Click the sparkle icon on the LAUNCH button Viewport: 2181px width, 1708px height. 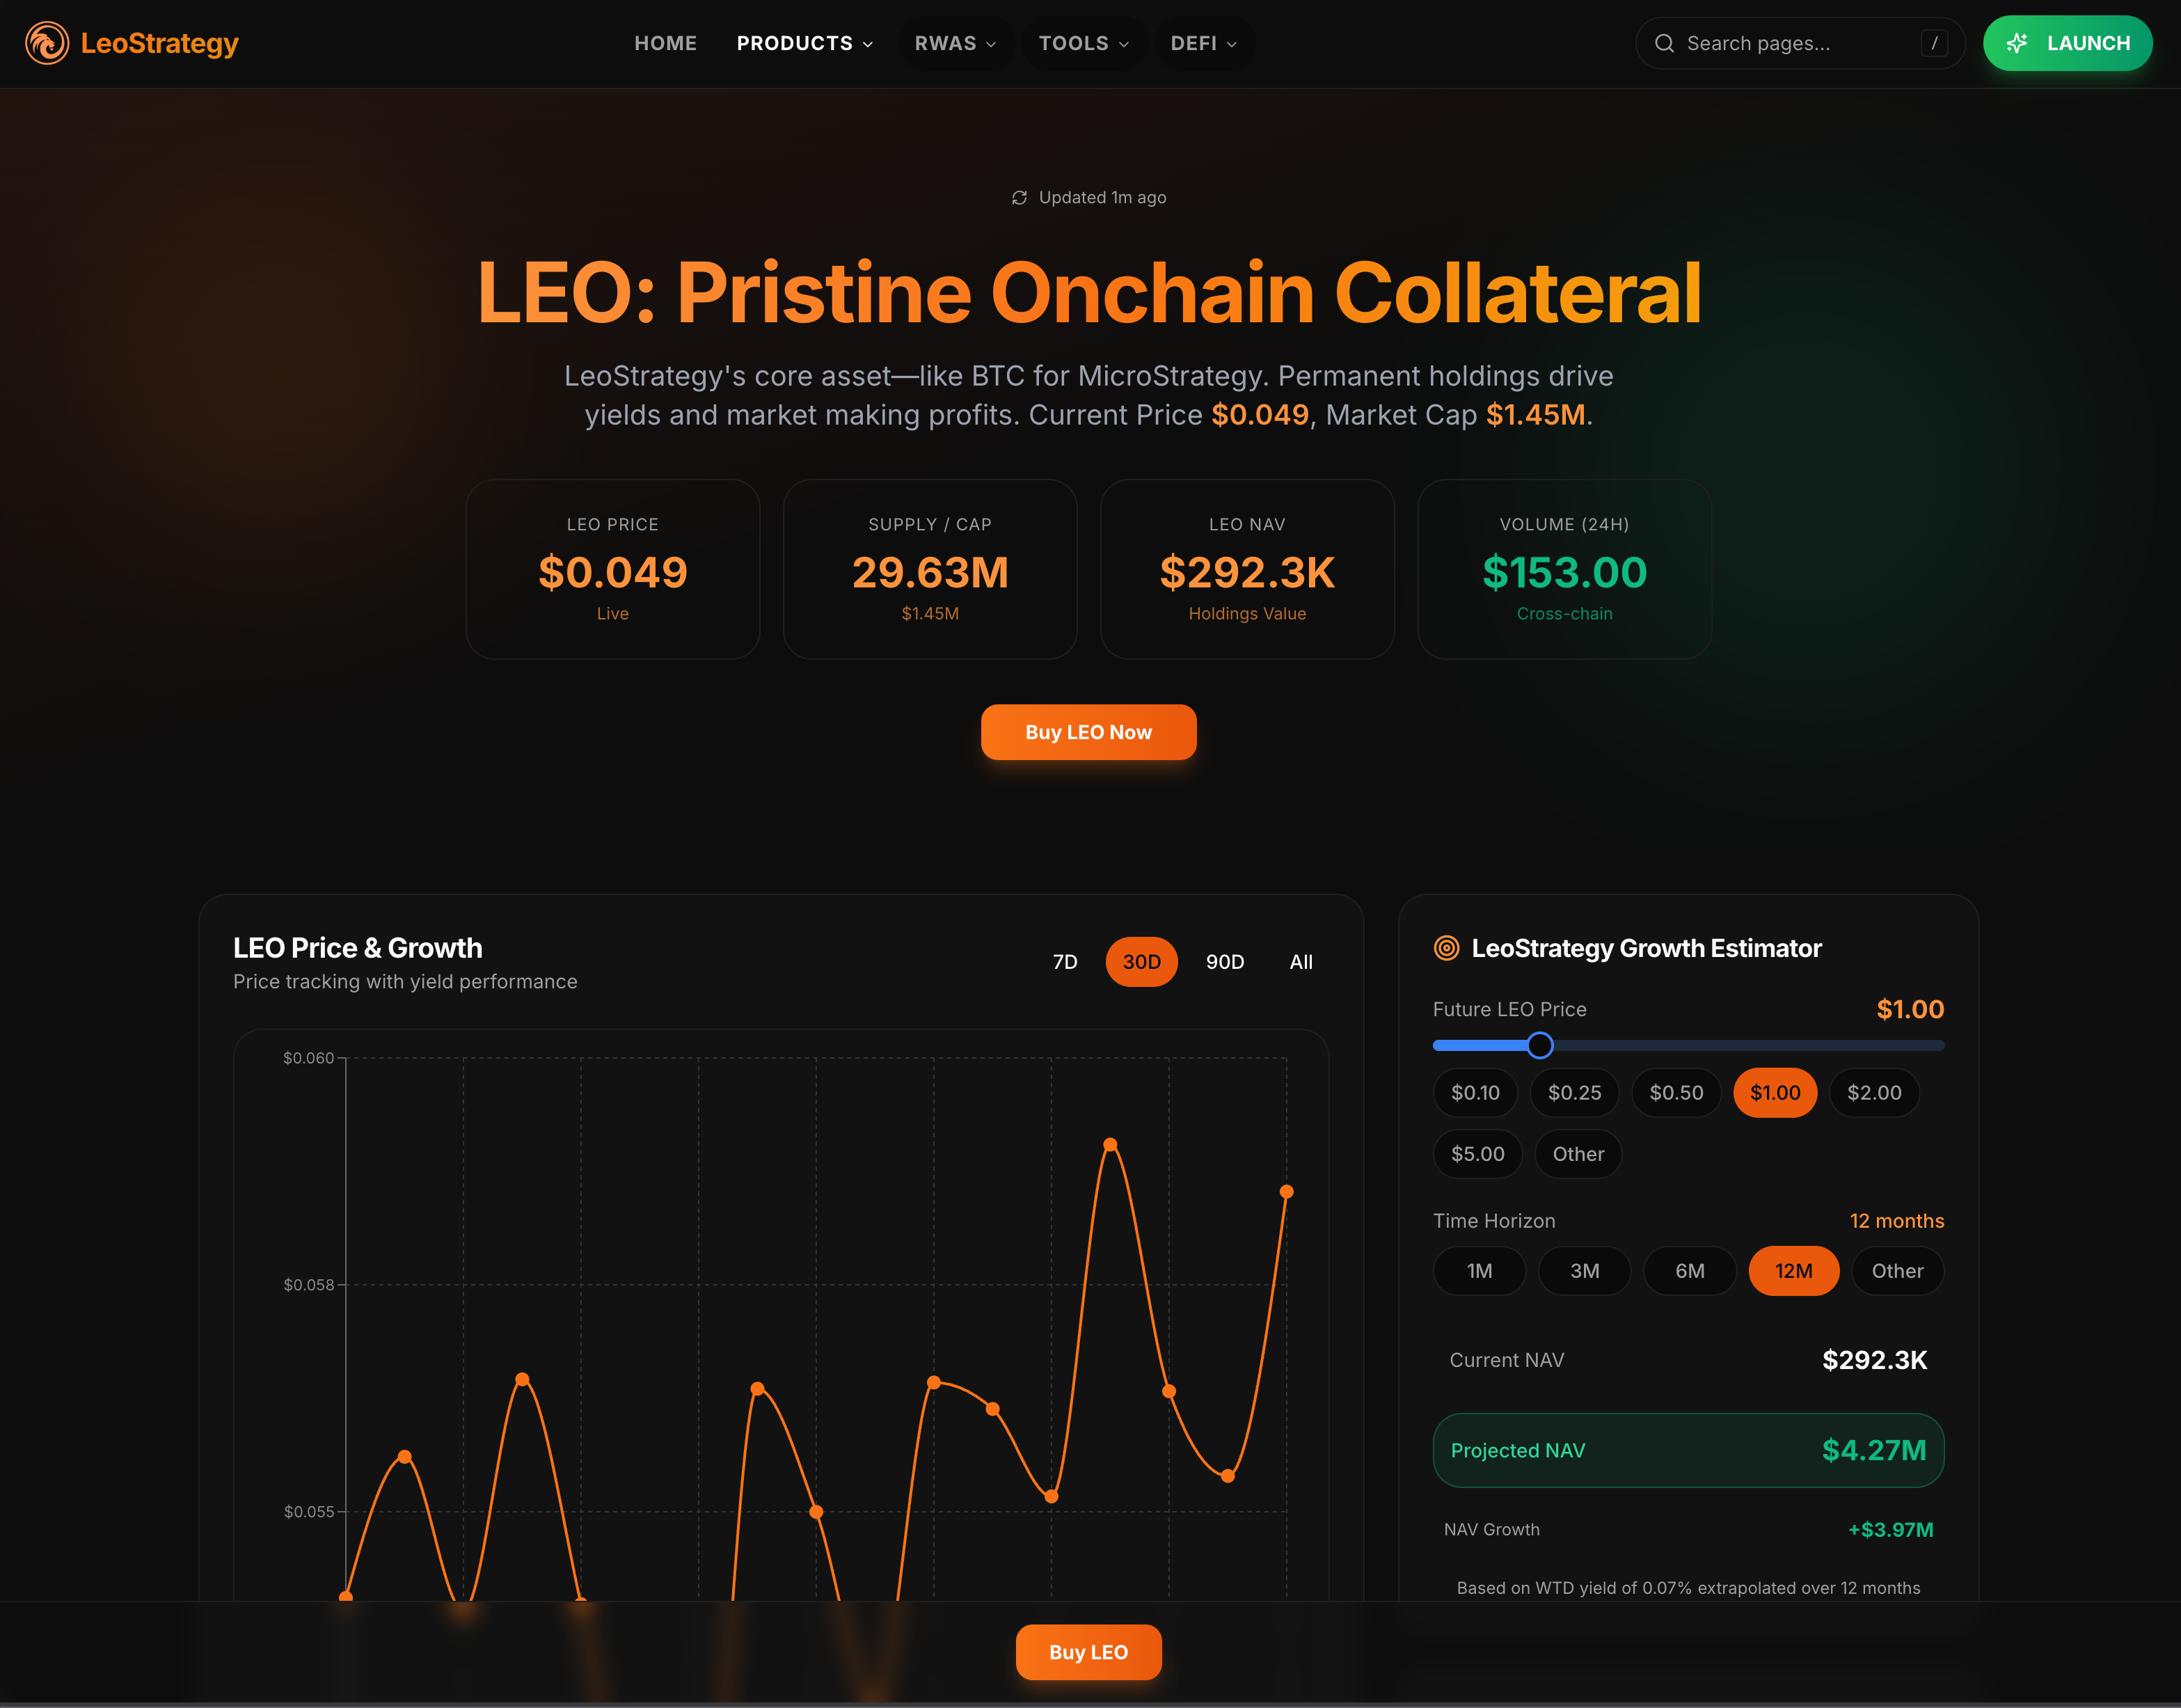pyautogui.click(x=2017, y=43)
